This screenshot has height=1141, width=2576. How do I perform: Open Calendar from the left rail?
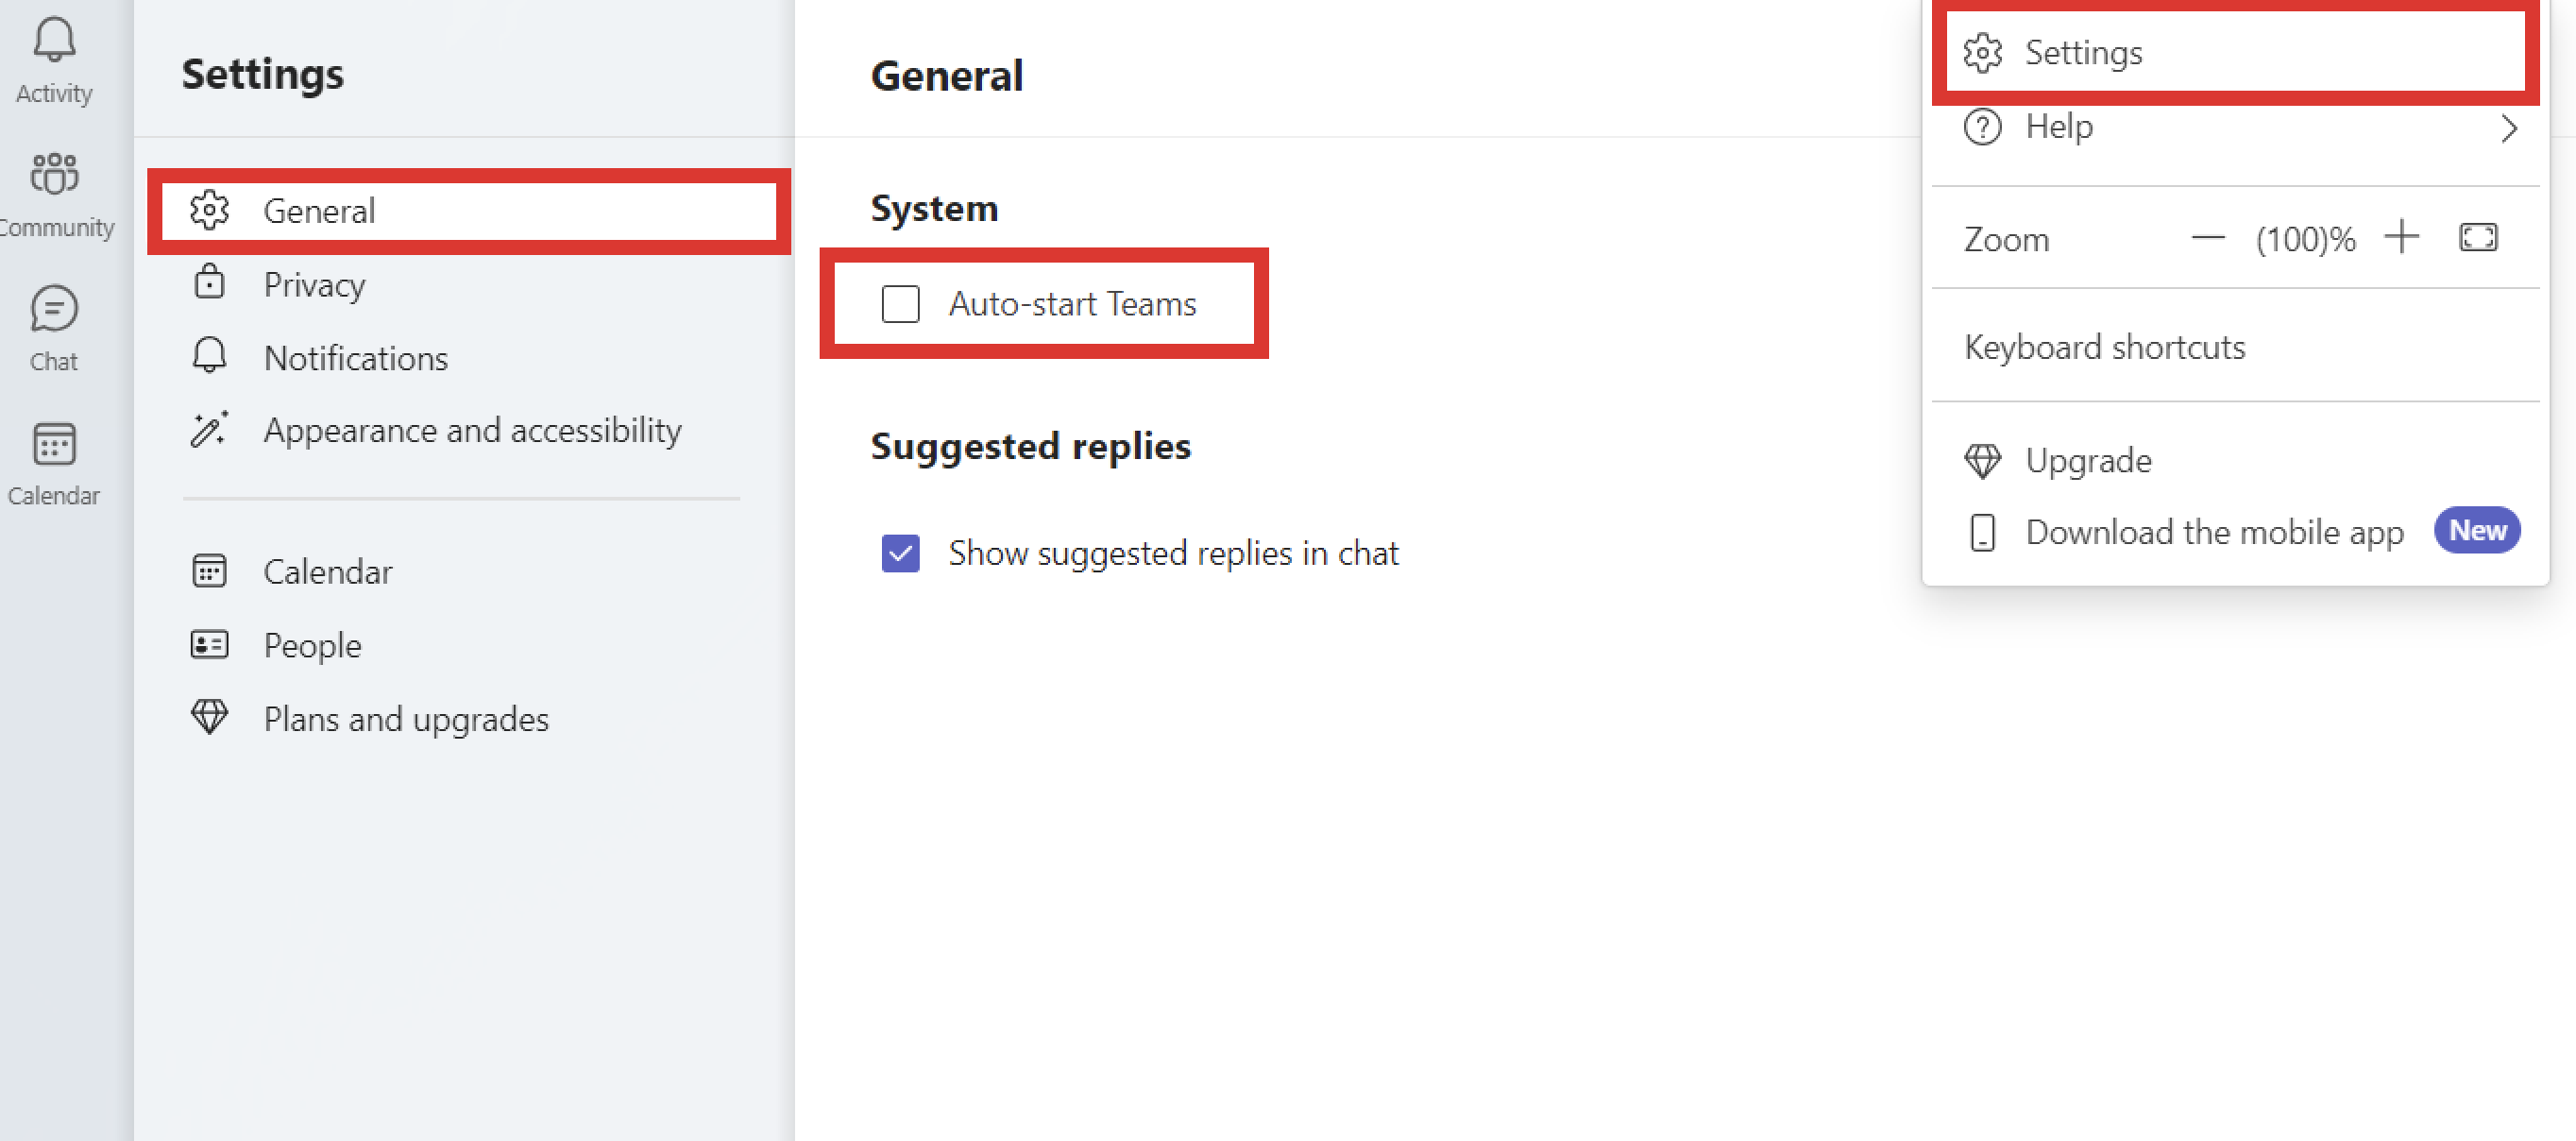[54, 463]
